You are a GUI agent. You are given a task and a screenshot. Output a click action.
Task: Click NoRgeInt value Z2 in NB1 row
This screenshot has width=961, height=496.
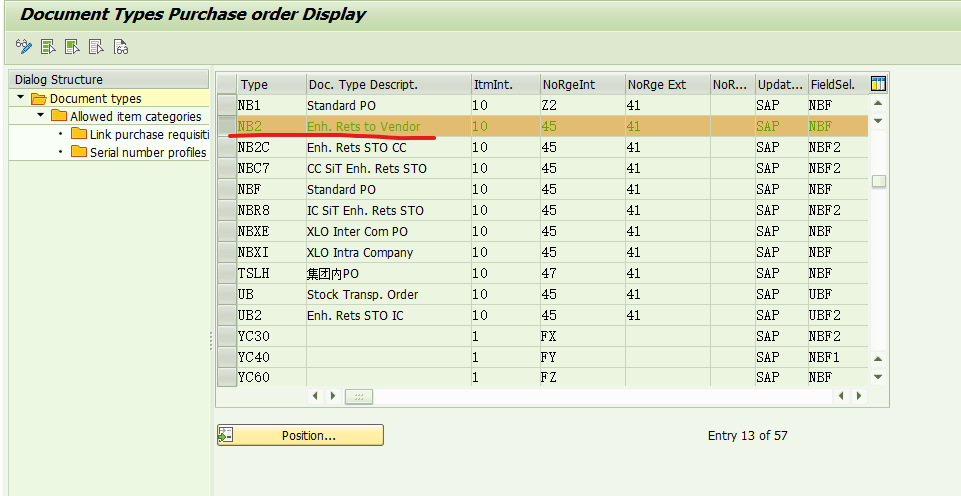coord(582,105)
